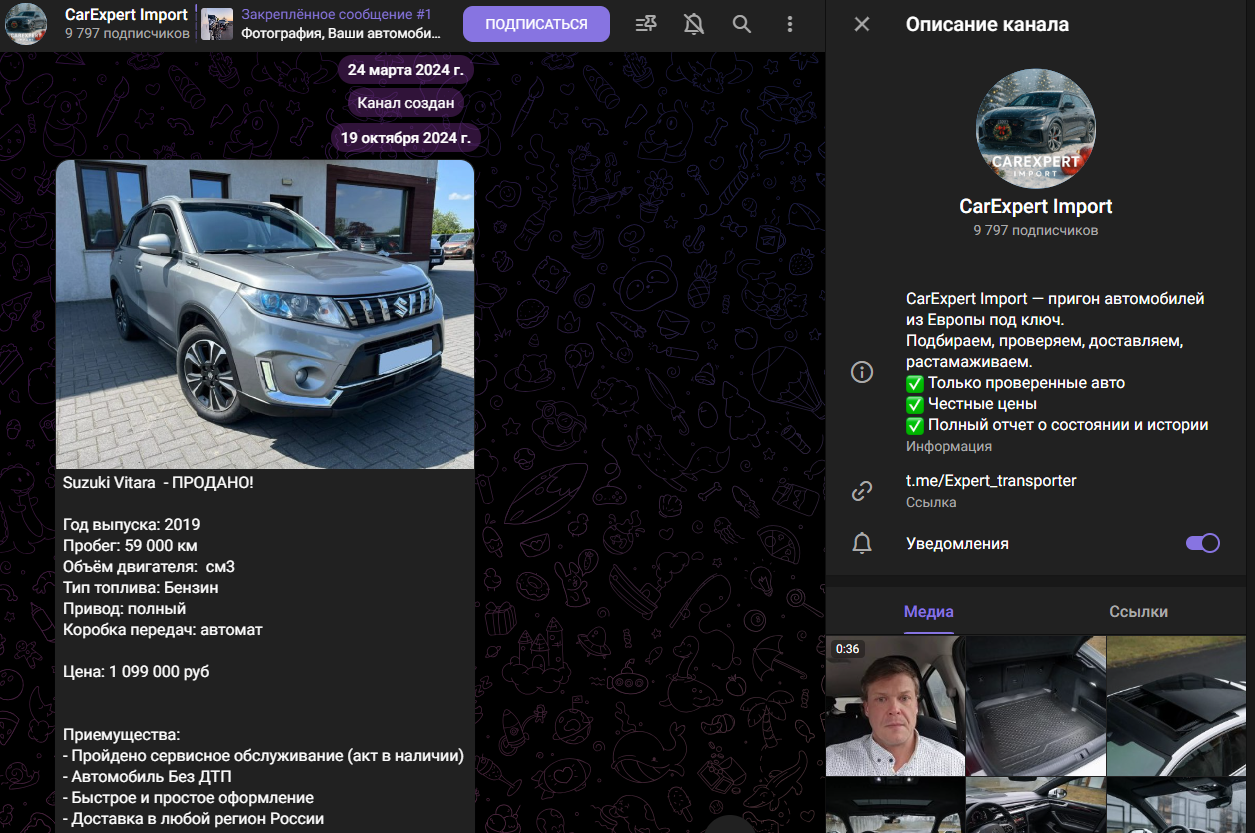Click the info circle icon beside description
This screenshot has height=833, width=1255.
point(862,372)
